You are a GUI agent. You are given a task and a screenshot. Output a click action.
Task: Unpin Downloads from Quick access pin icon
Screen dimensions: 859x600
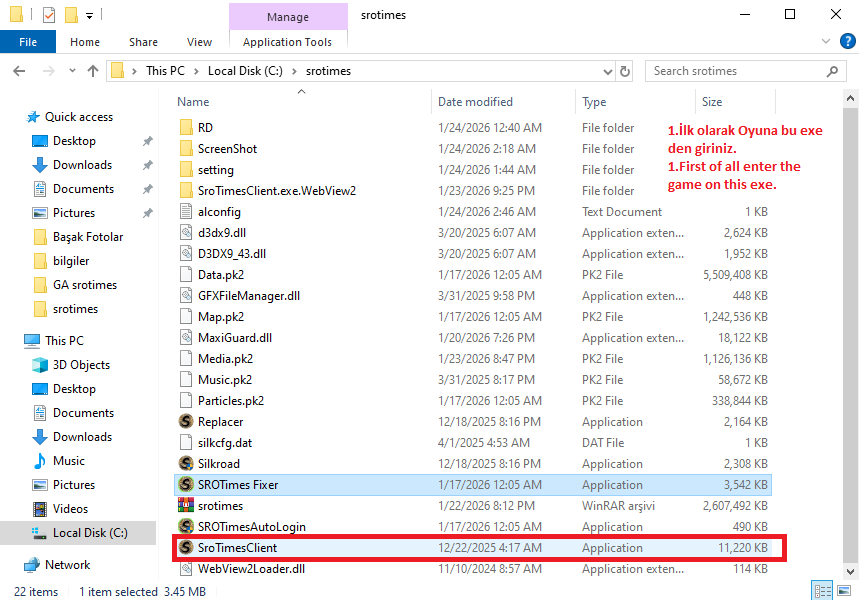[147, 165]
